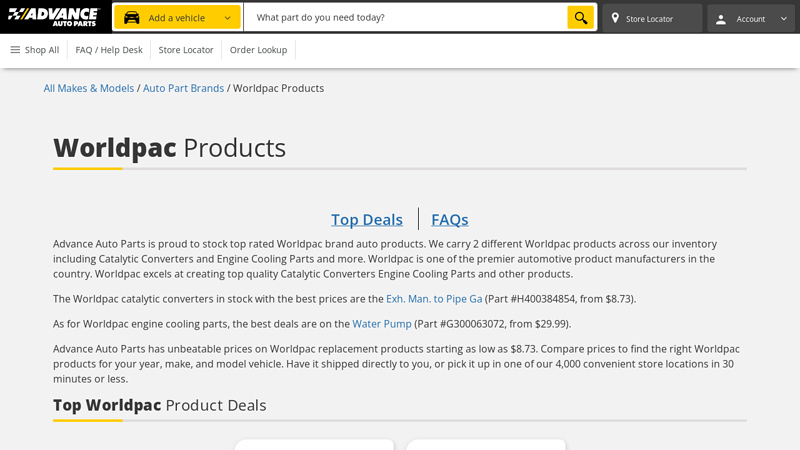This screenshot has height=450, width=800.
Task: Expand the Add a vehicle dropdown chevron
Action: coord(227,18)
